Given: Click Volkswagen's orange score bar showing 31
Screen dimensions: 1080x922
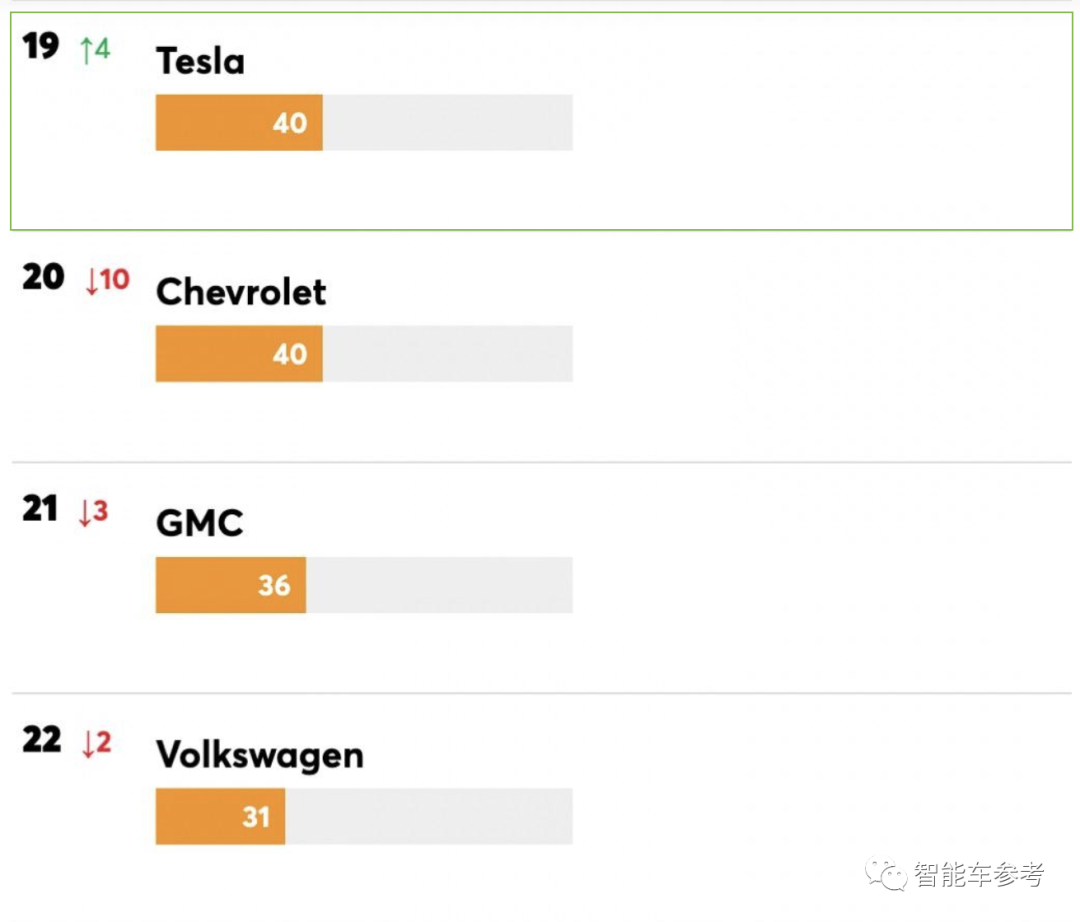Looking at the screenshot, I should 220,817.
